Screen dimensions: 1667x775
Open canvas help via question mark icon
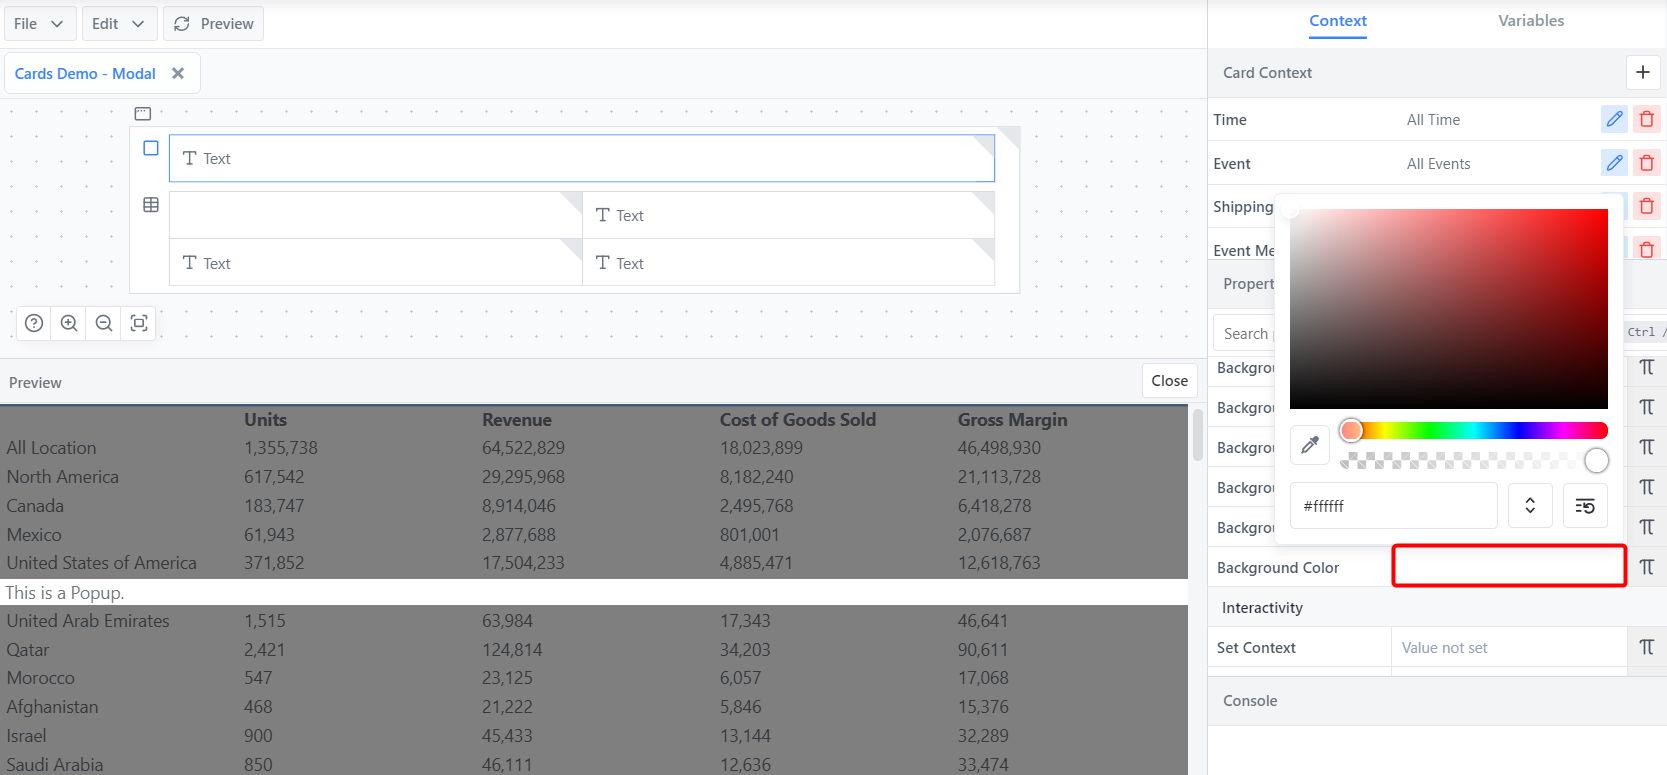[34, 323]
